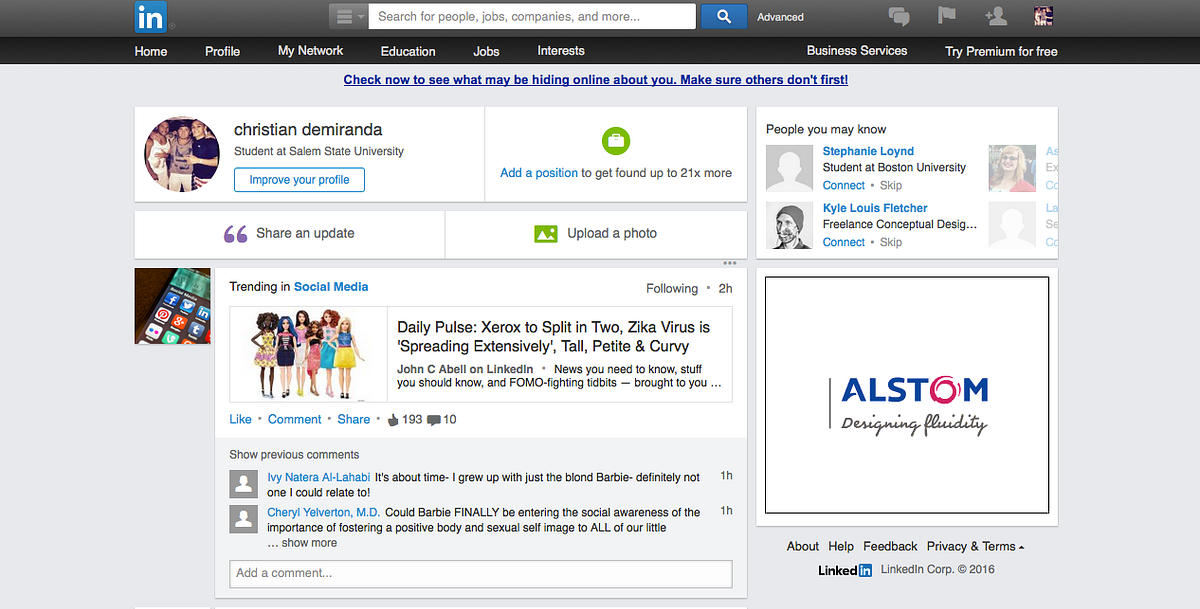Like the Daily Pulse post
1200x609 pixels.
coord(240,420)
